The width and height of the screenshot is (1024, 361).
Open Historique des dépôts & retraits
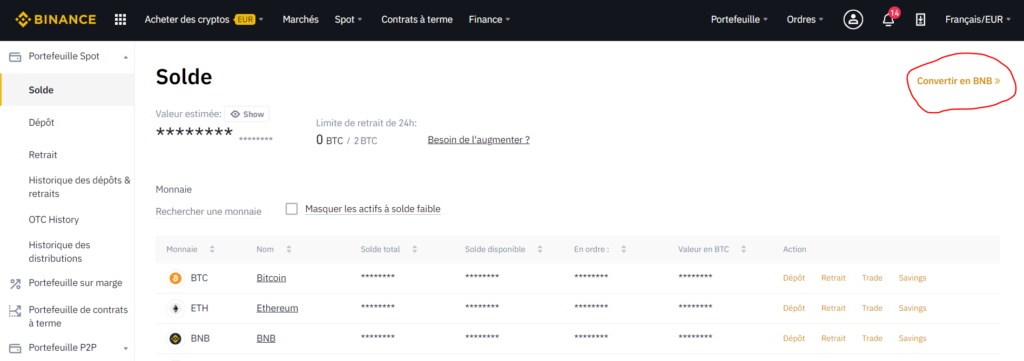(80, 186)
